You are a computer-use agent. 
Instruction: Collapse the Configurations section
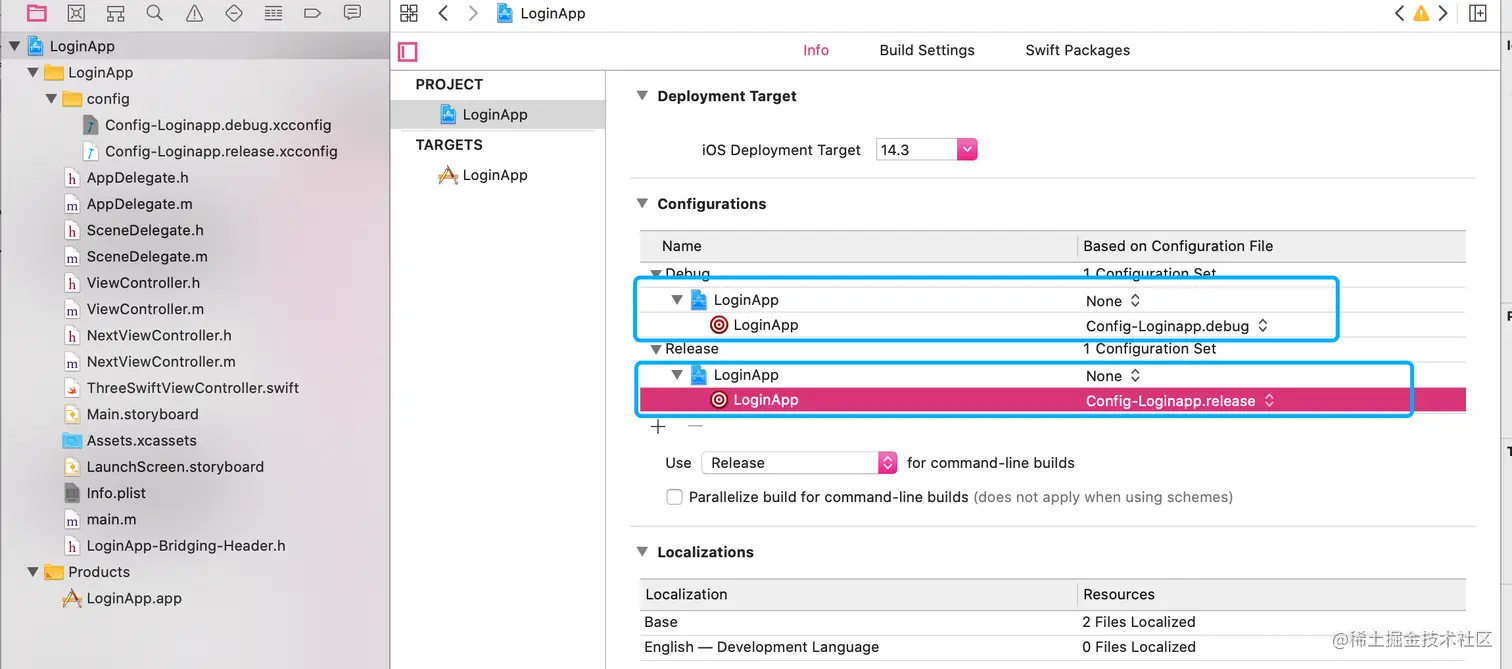point(642,203)
